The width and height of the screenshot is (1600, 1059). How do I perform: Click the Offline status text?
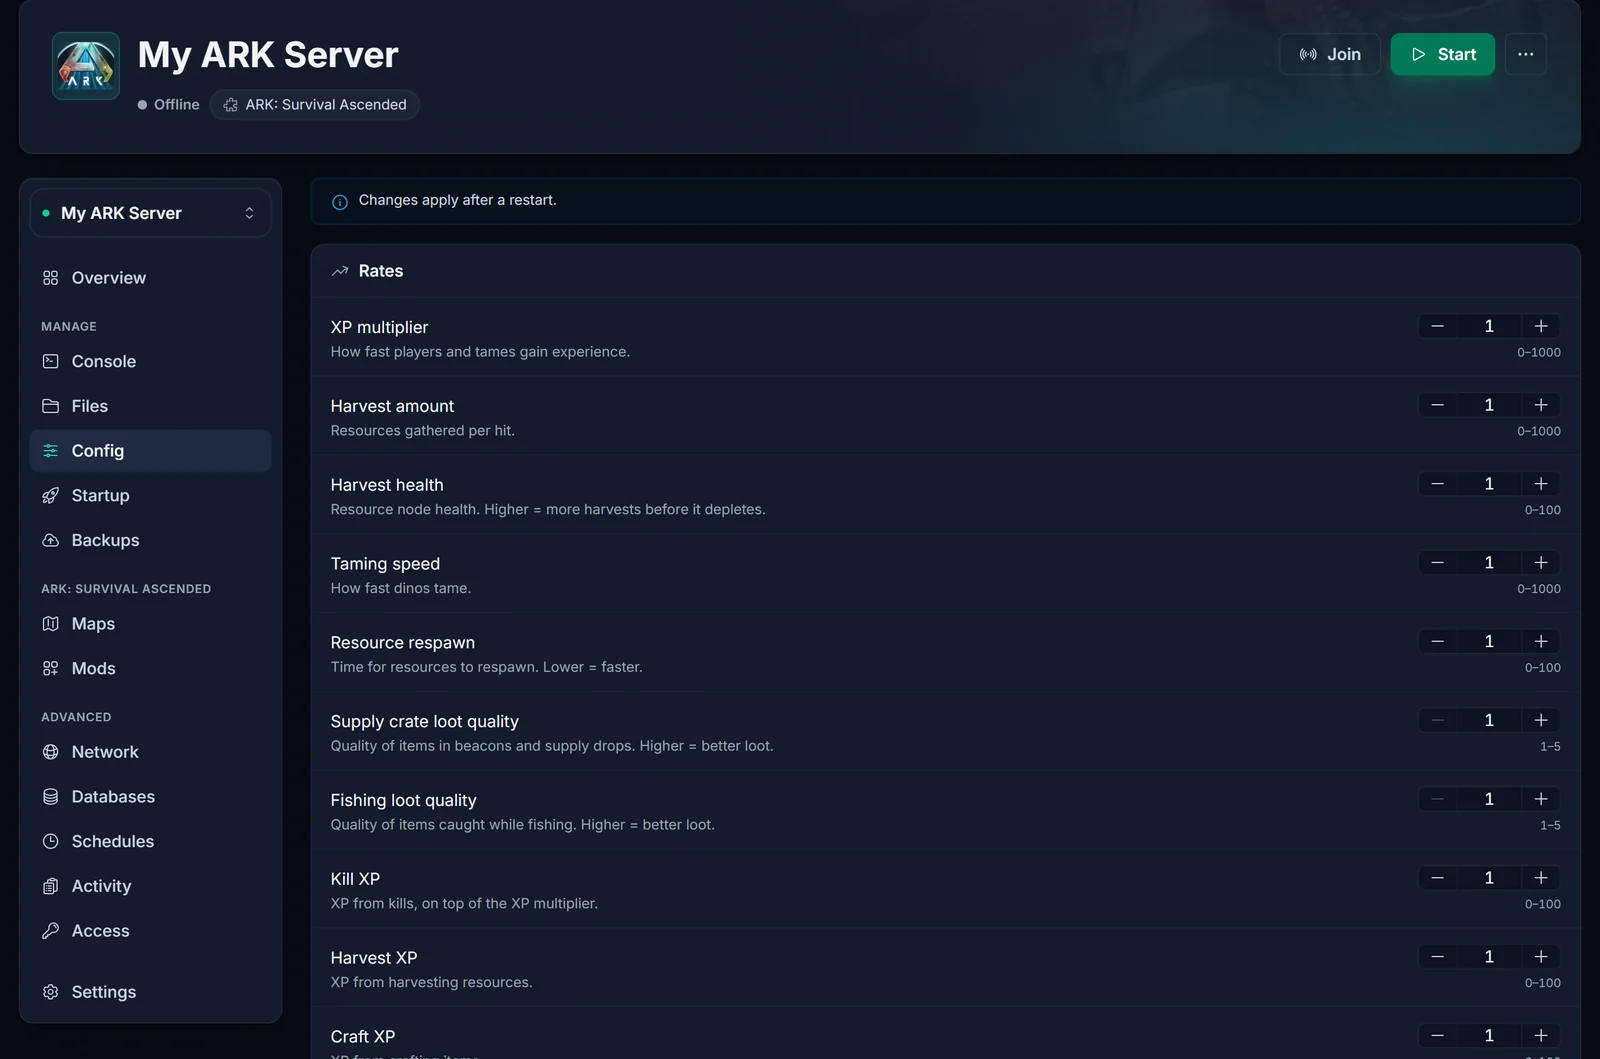[x=177, y=105]
